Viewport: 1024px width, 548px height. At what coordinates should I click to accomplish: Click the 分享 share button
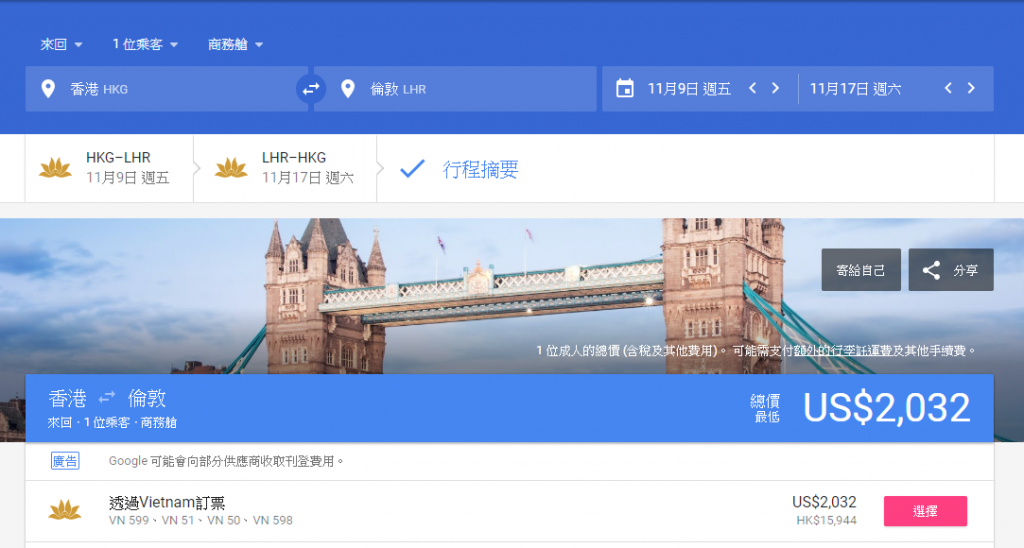(951, 270)
